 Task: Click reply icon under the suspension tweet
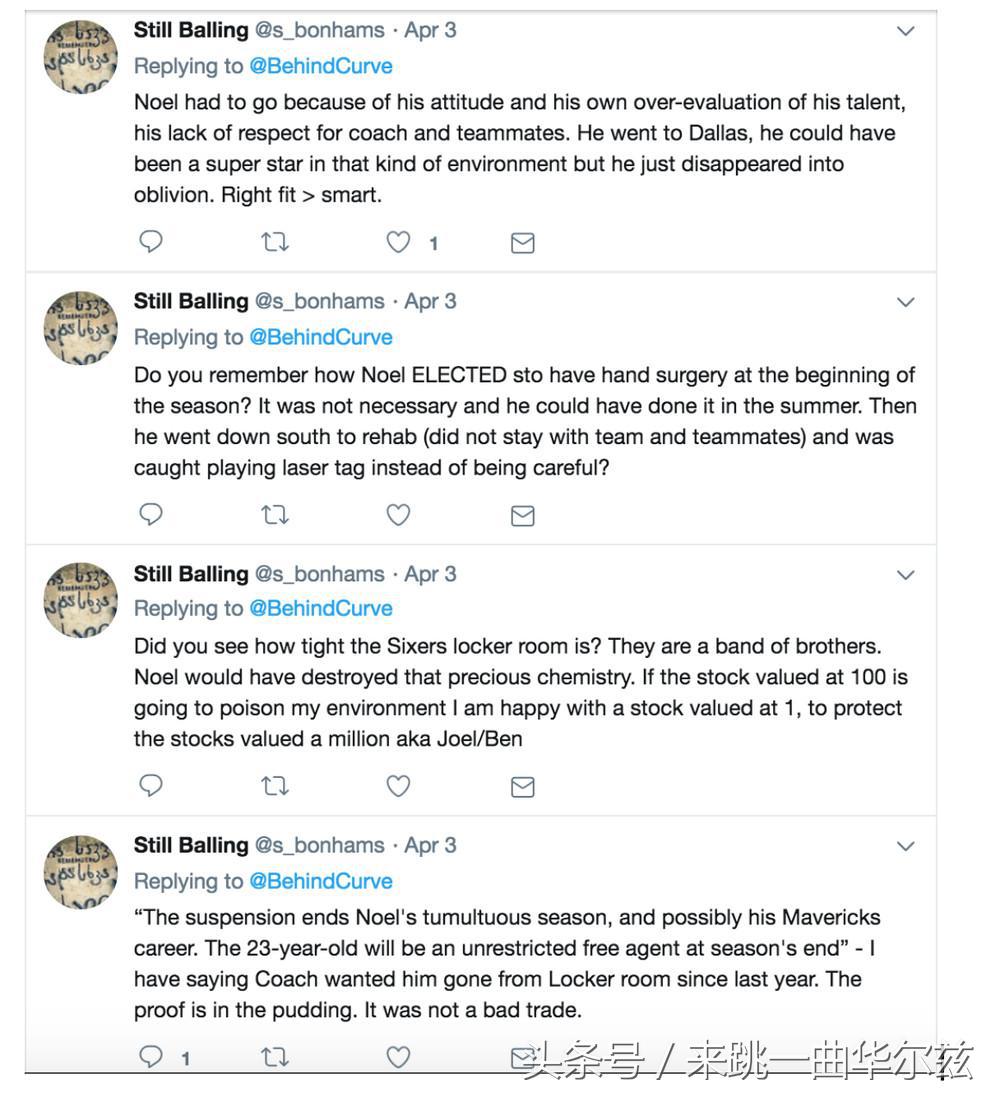pos(150,1055)
